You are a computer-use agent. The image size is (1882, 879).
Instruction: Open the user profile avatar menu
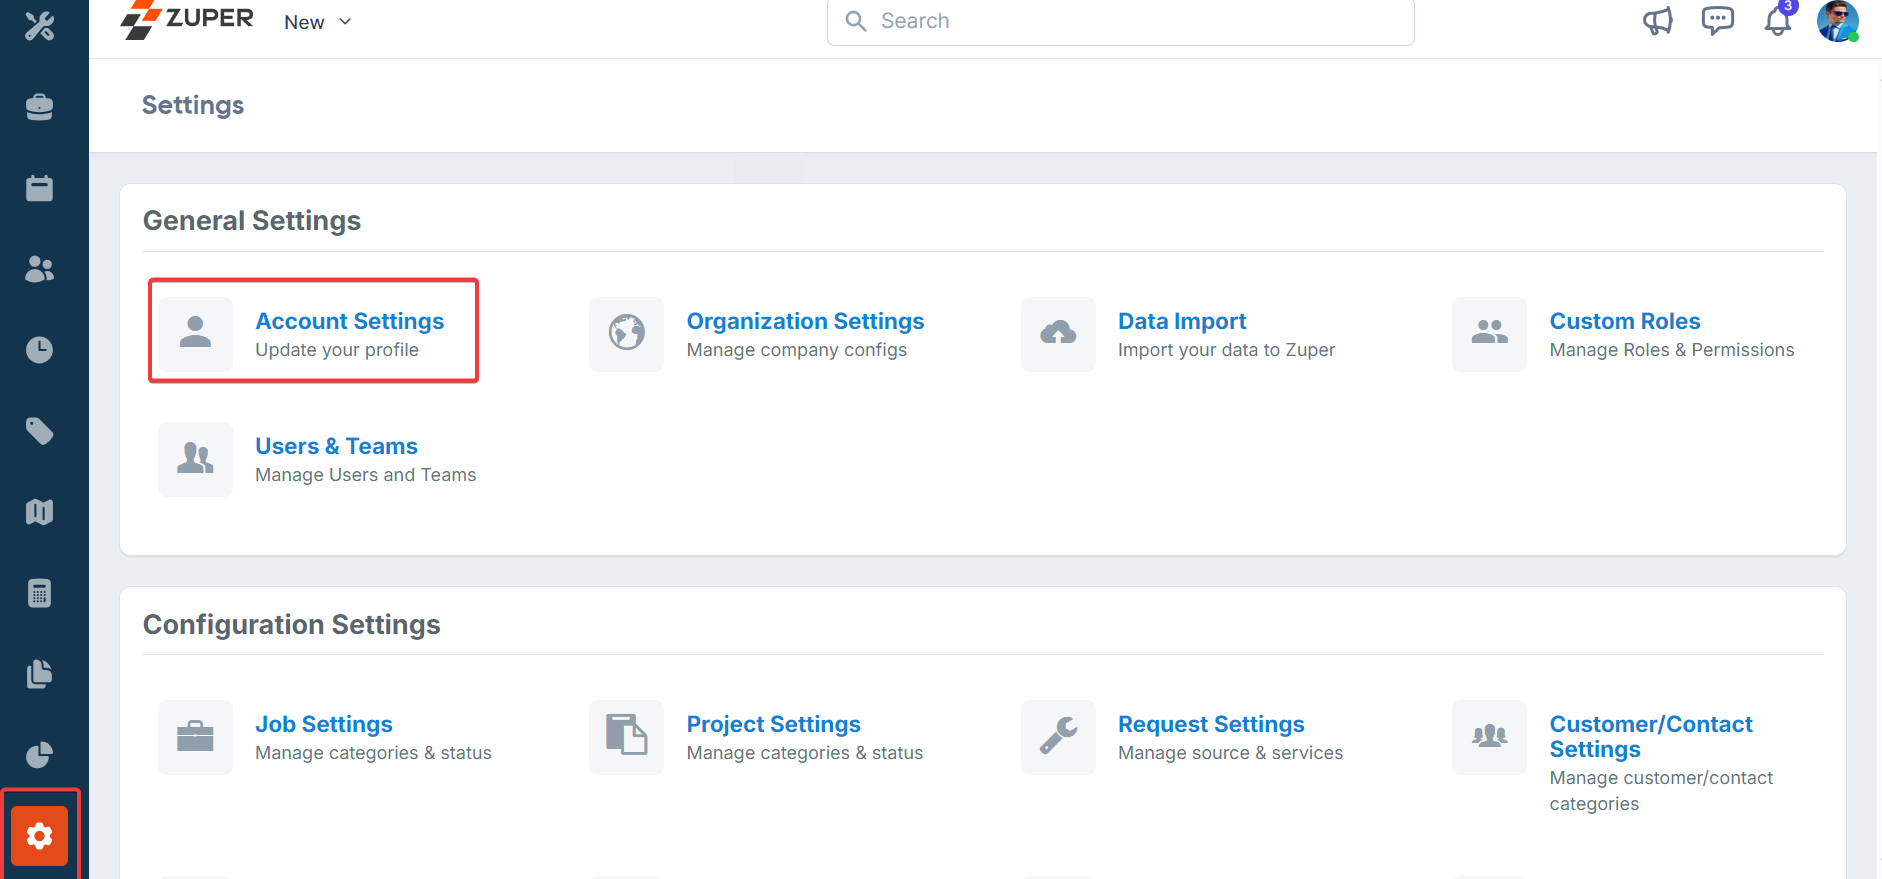pos(1837,21)
